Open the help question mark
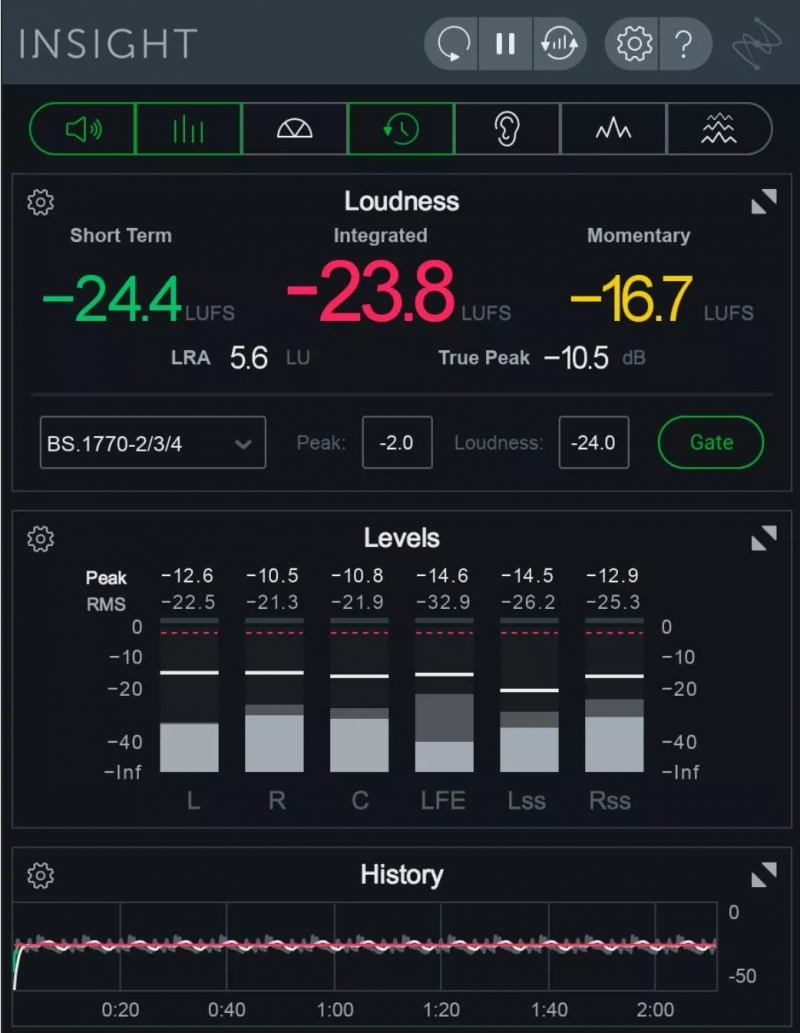 point(685,43)
